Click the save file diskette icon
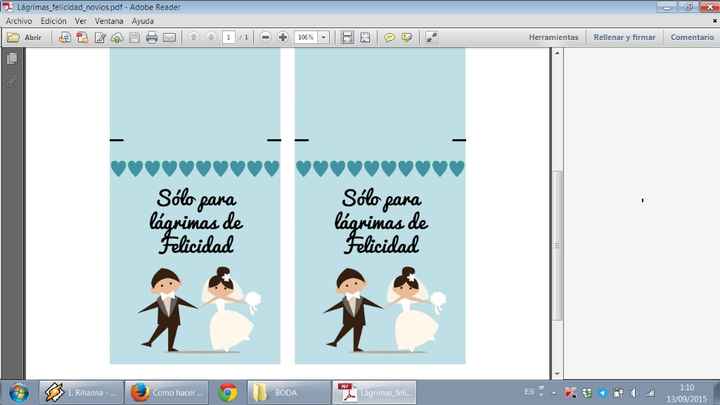Viewport: 720px width, 405px height. pos(134,38)
